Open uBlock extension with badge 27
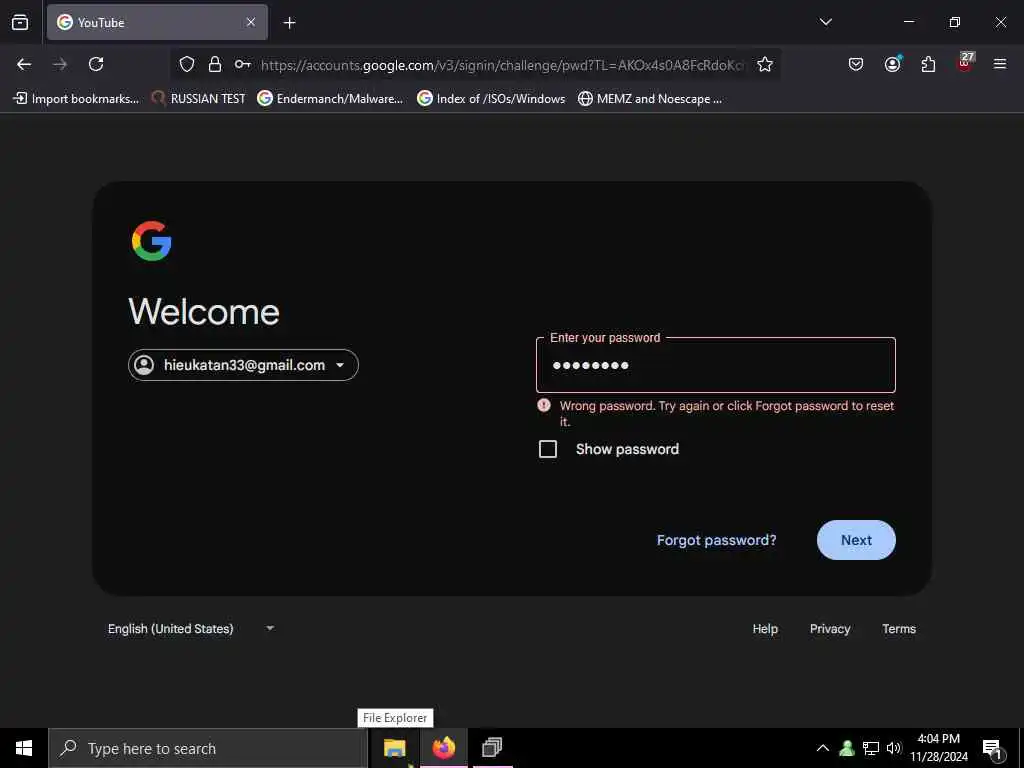This screenshot has height=768, width=1024. (965, 63)
